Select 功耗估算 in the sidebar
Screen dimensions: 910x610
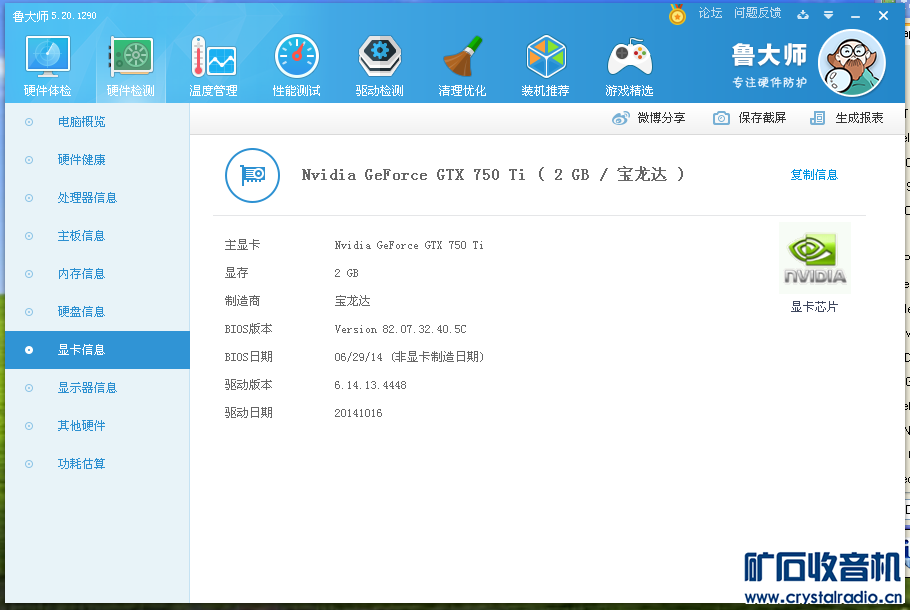click(81, 464)
